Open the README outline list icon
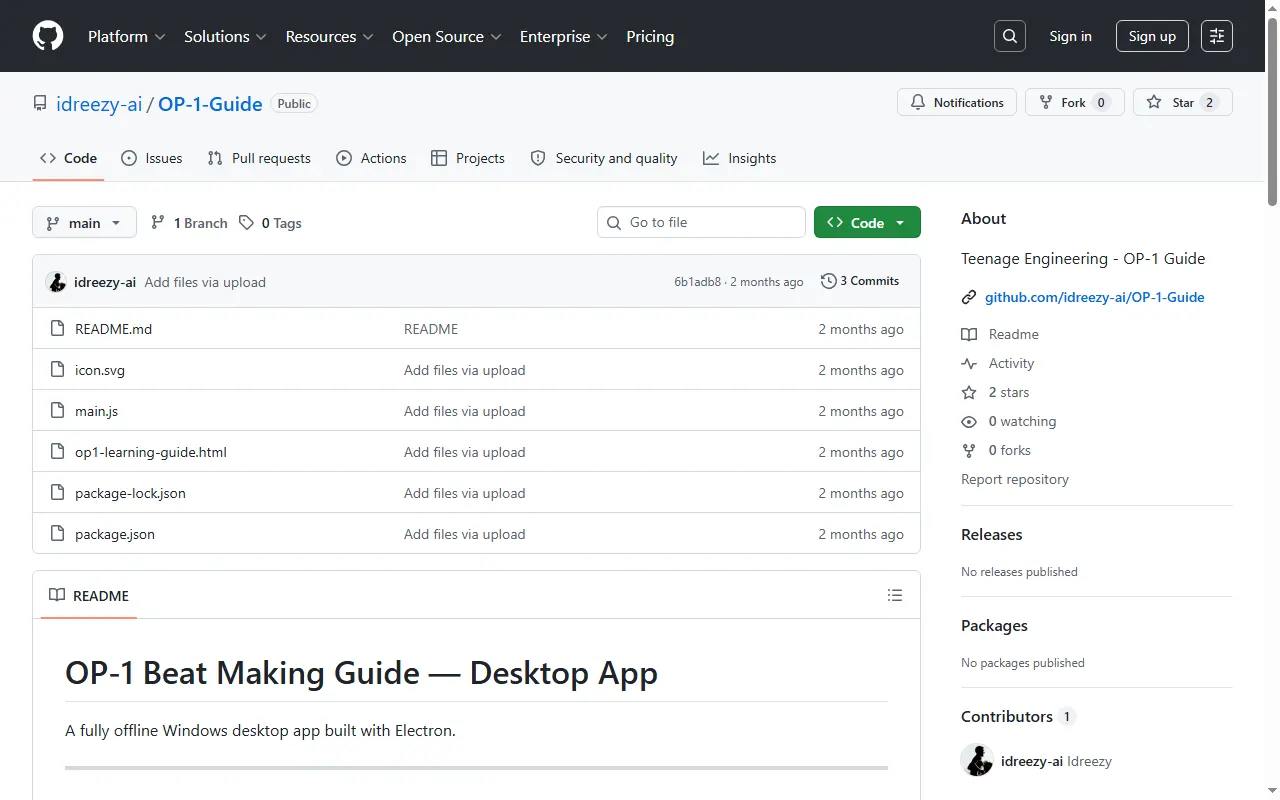Screen dimensions: 1280x800 895,595
